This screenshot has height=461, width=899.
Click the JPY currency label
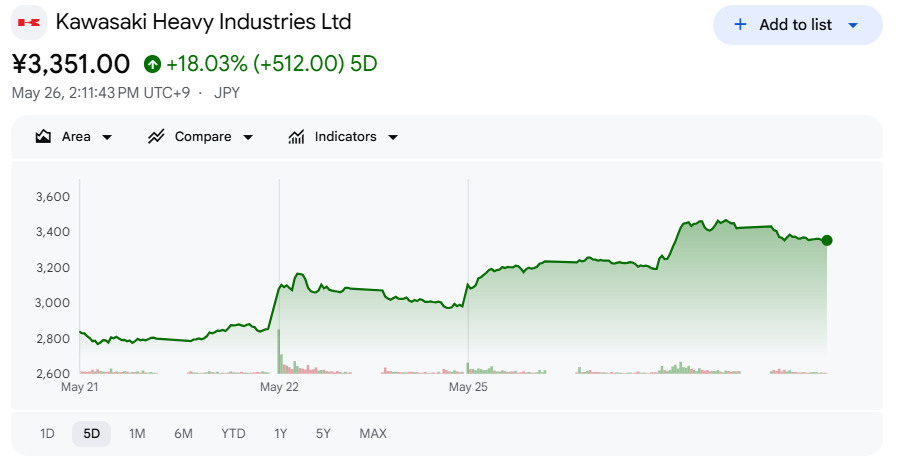click(226, 93)
